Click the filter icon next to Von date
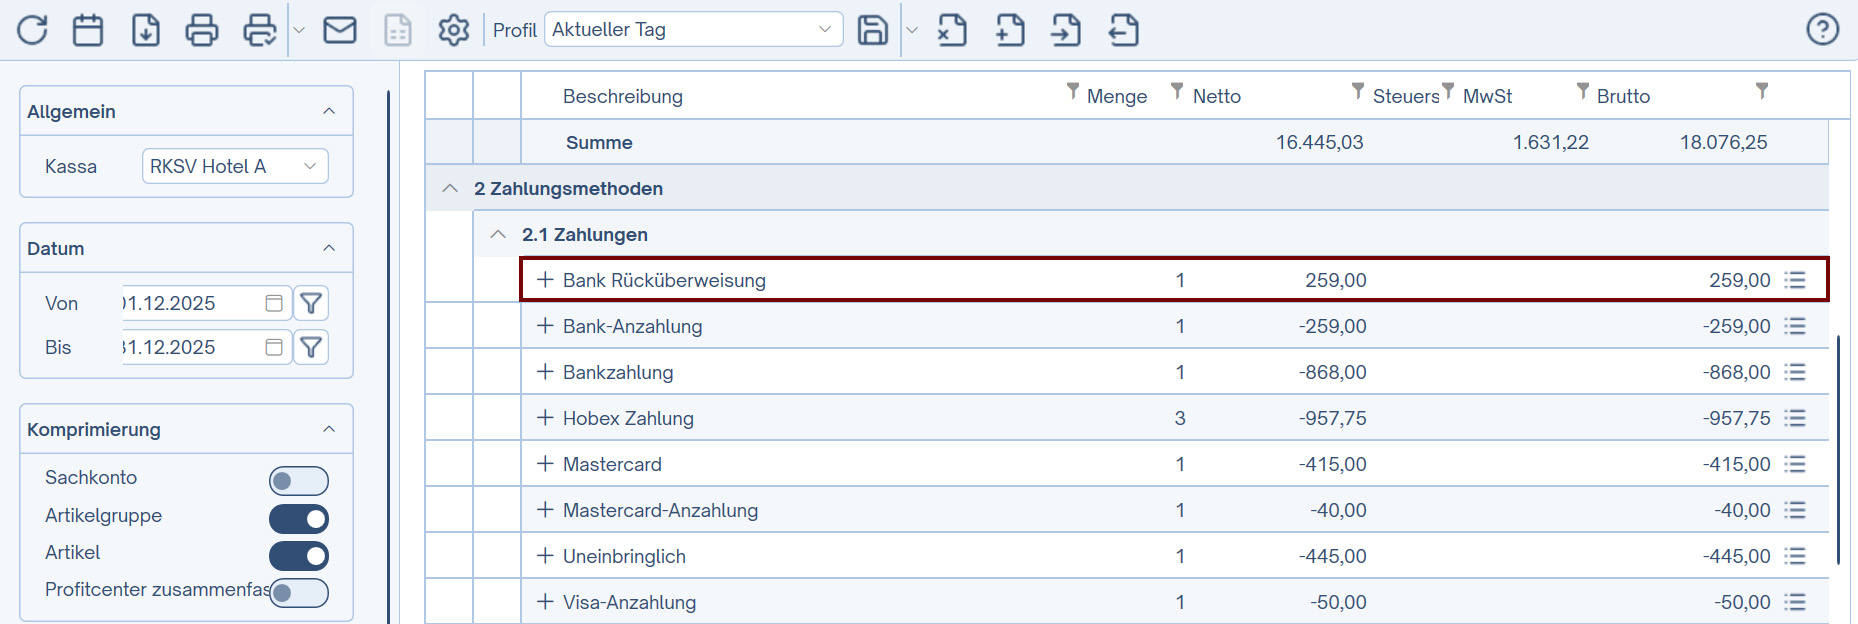The image size is (1858, 624). [x=311, y=303]
